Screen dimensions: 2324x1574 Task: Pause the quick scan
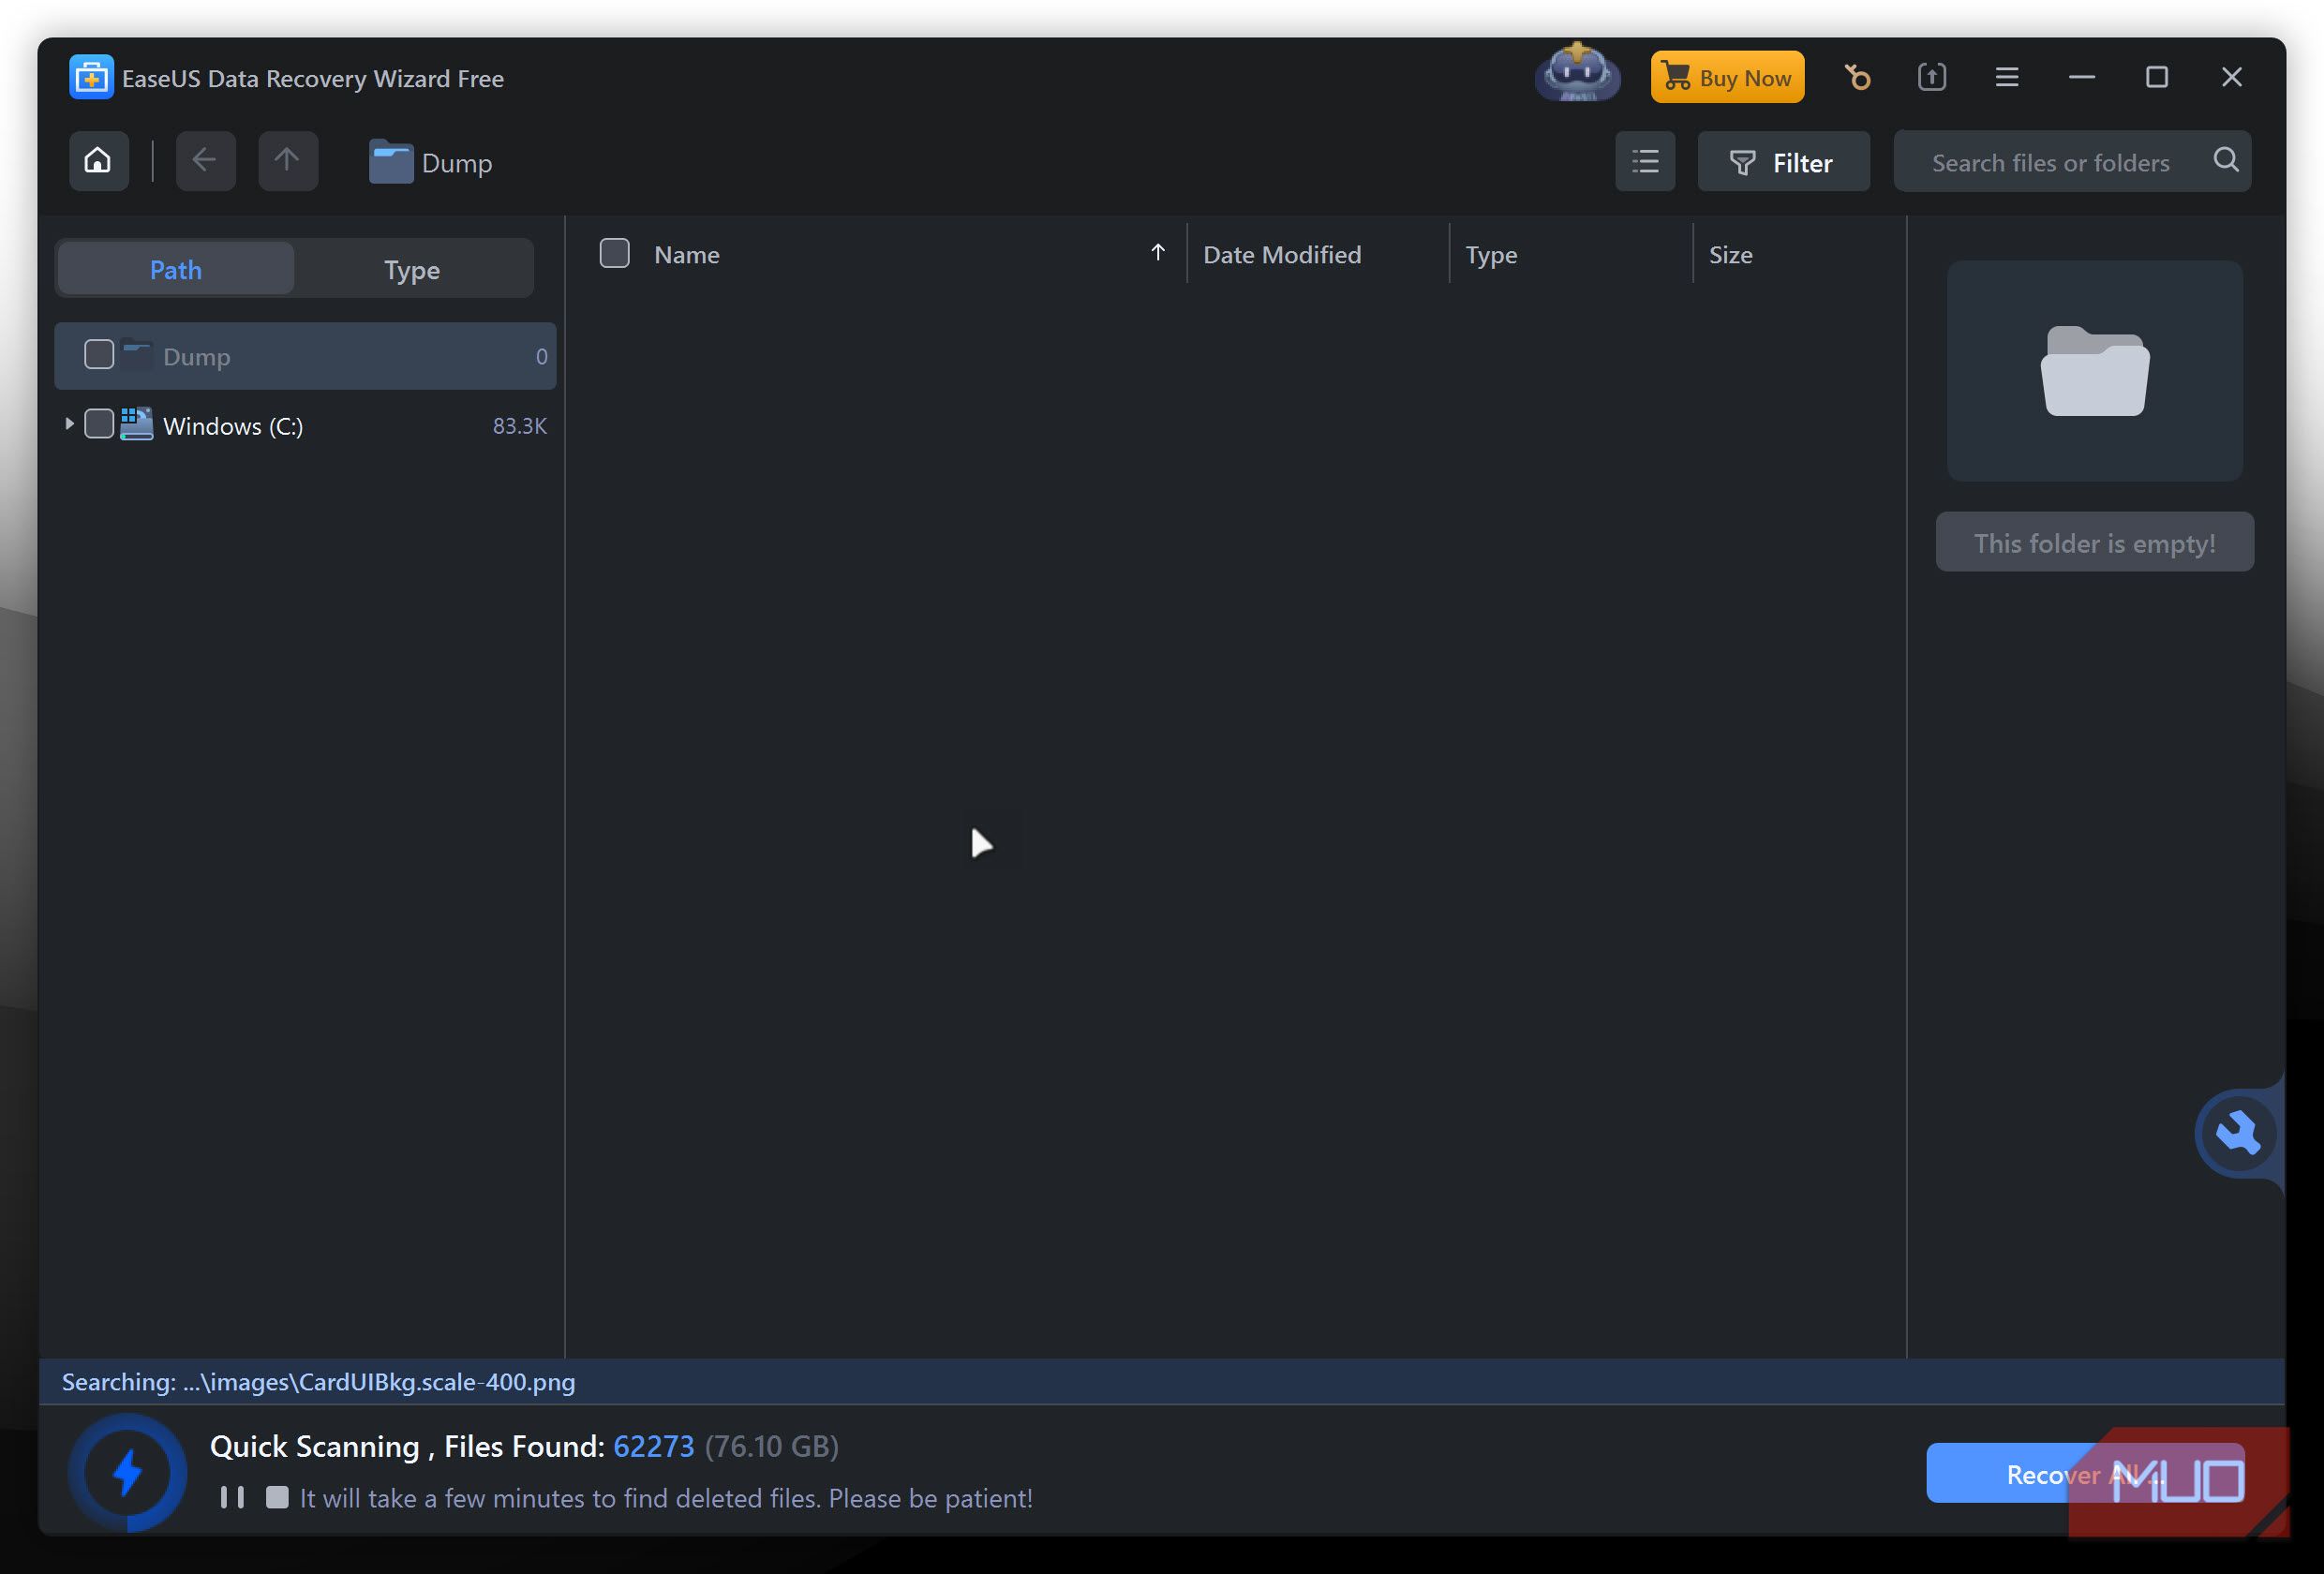(x=232, y=1497)
